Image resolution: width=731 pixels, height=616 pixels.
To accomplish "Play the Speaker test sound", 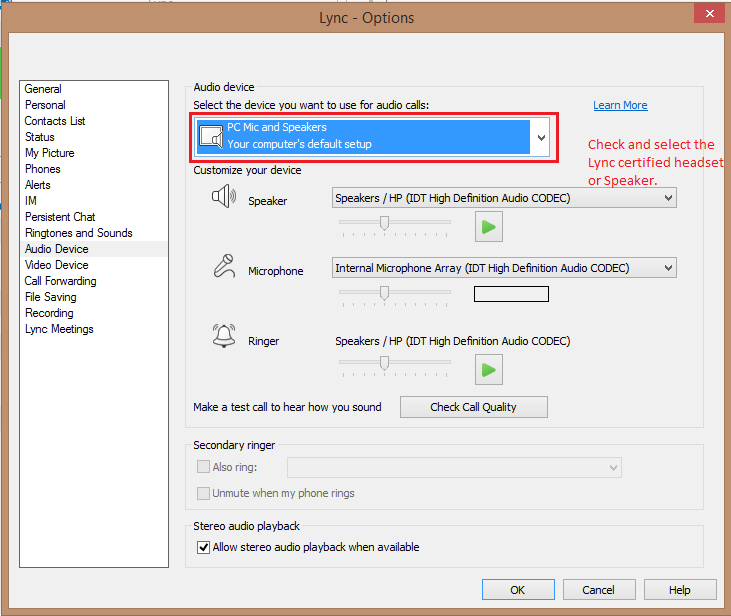I will (x=489, y=227).
